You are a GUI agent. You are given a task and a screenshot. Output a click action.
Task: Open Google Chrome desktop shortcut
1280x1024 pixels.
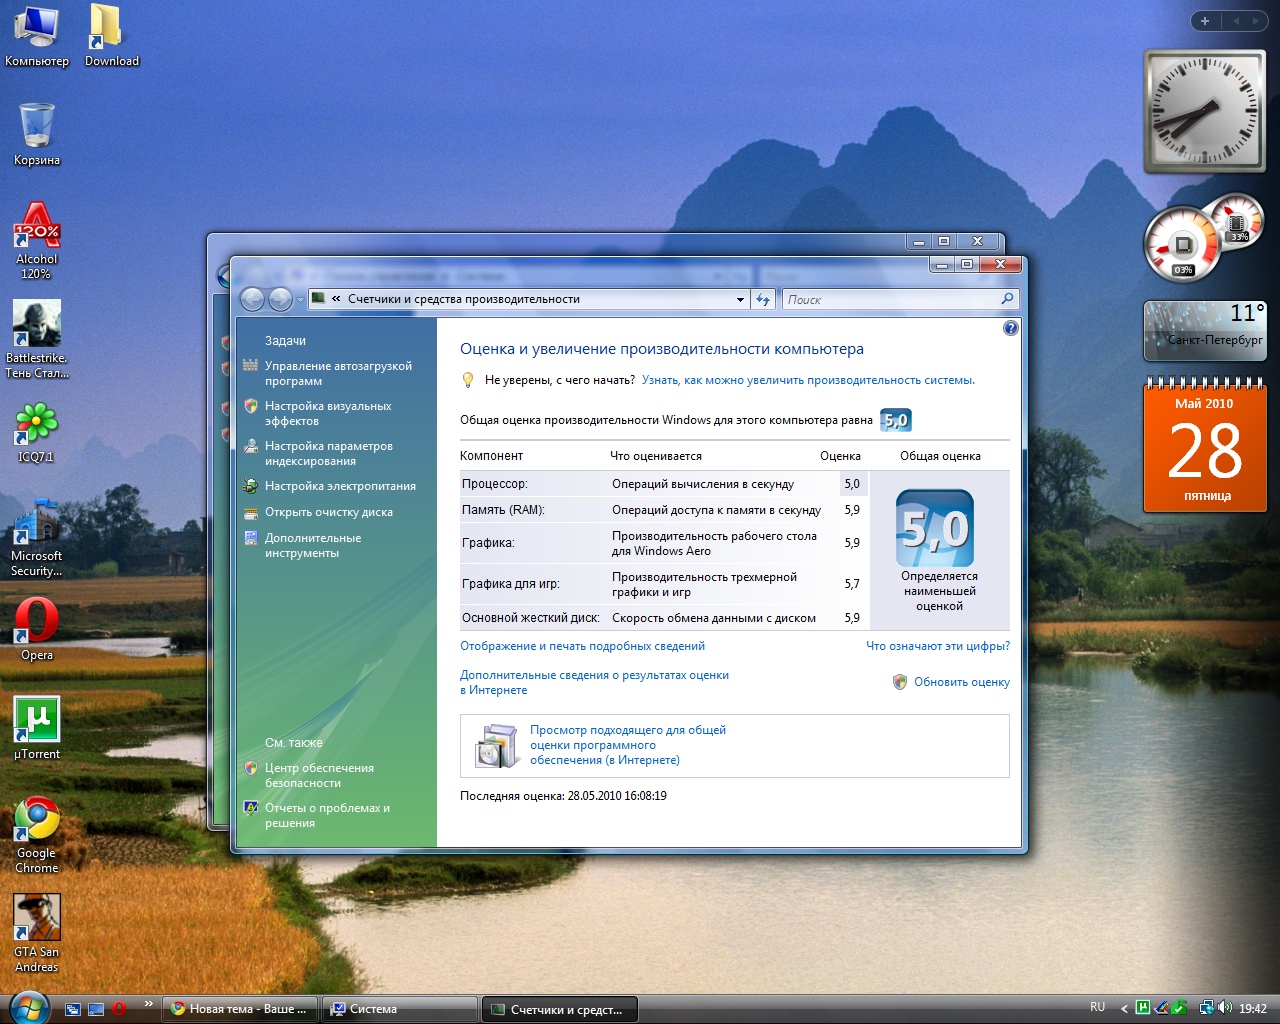(x=37, y=835)
